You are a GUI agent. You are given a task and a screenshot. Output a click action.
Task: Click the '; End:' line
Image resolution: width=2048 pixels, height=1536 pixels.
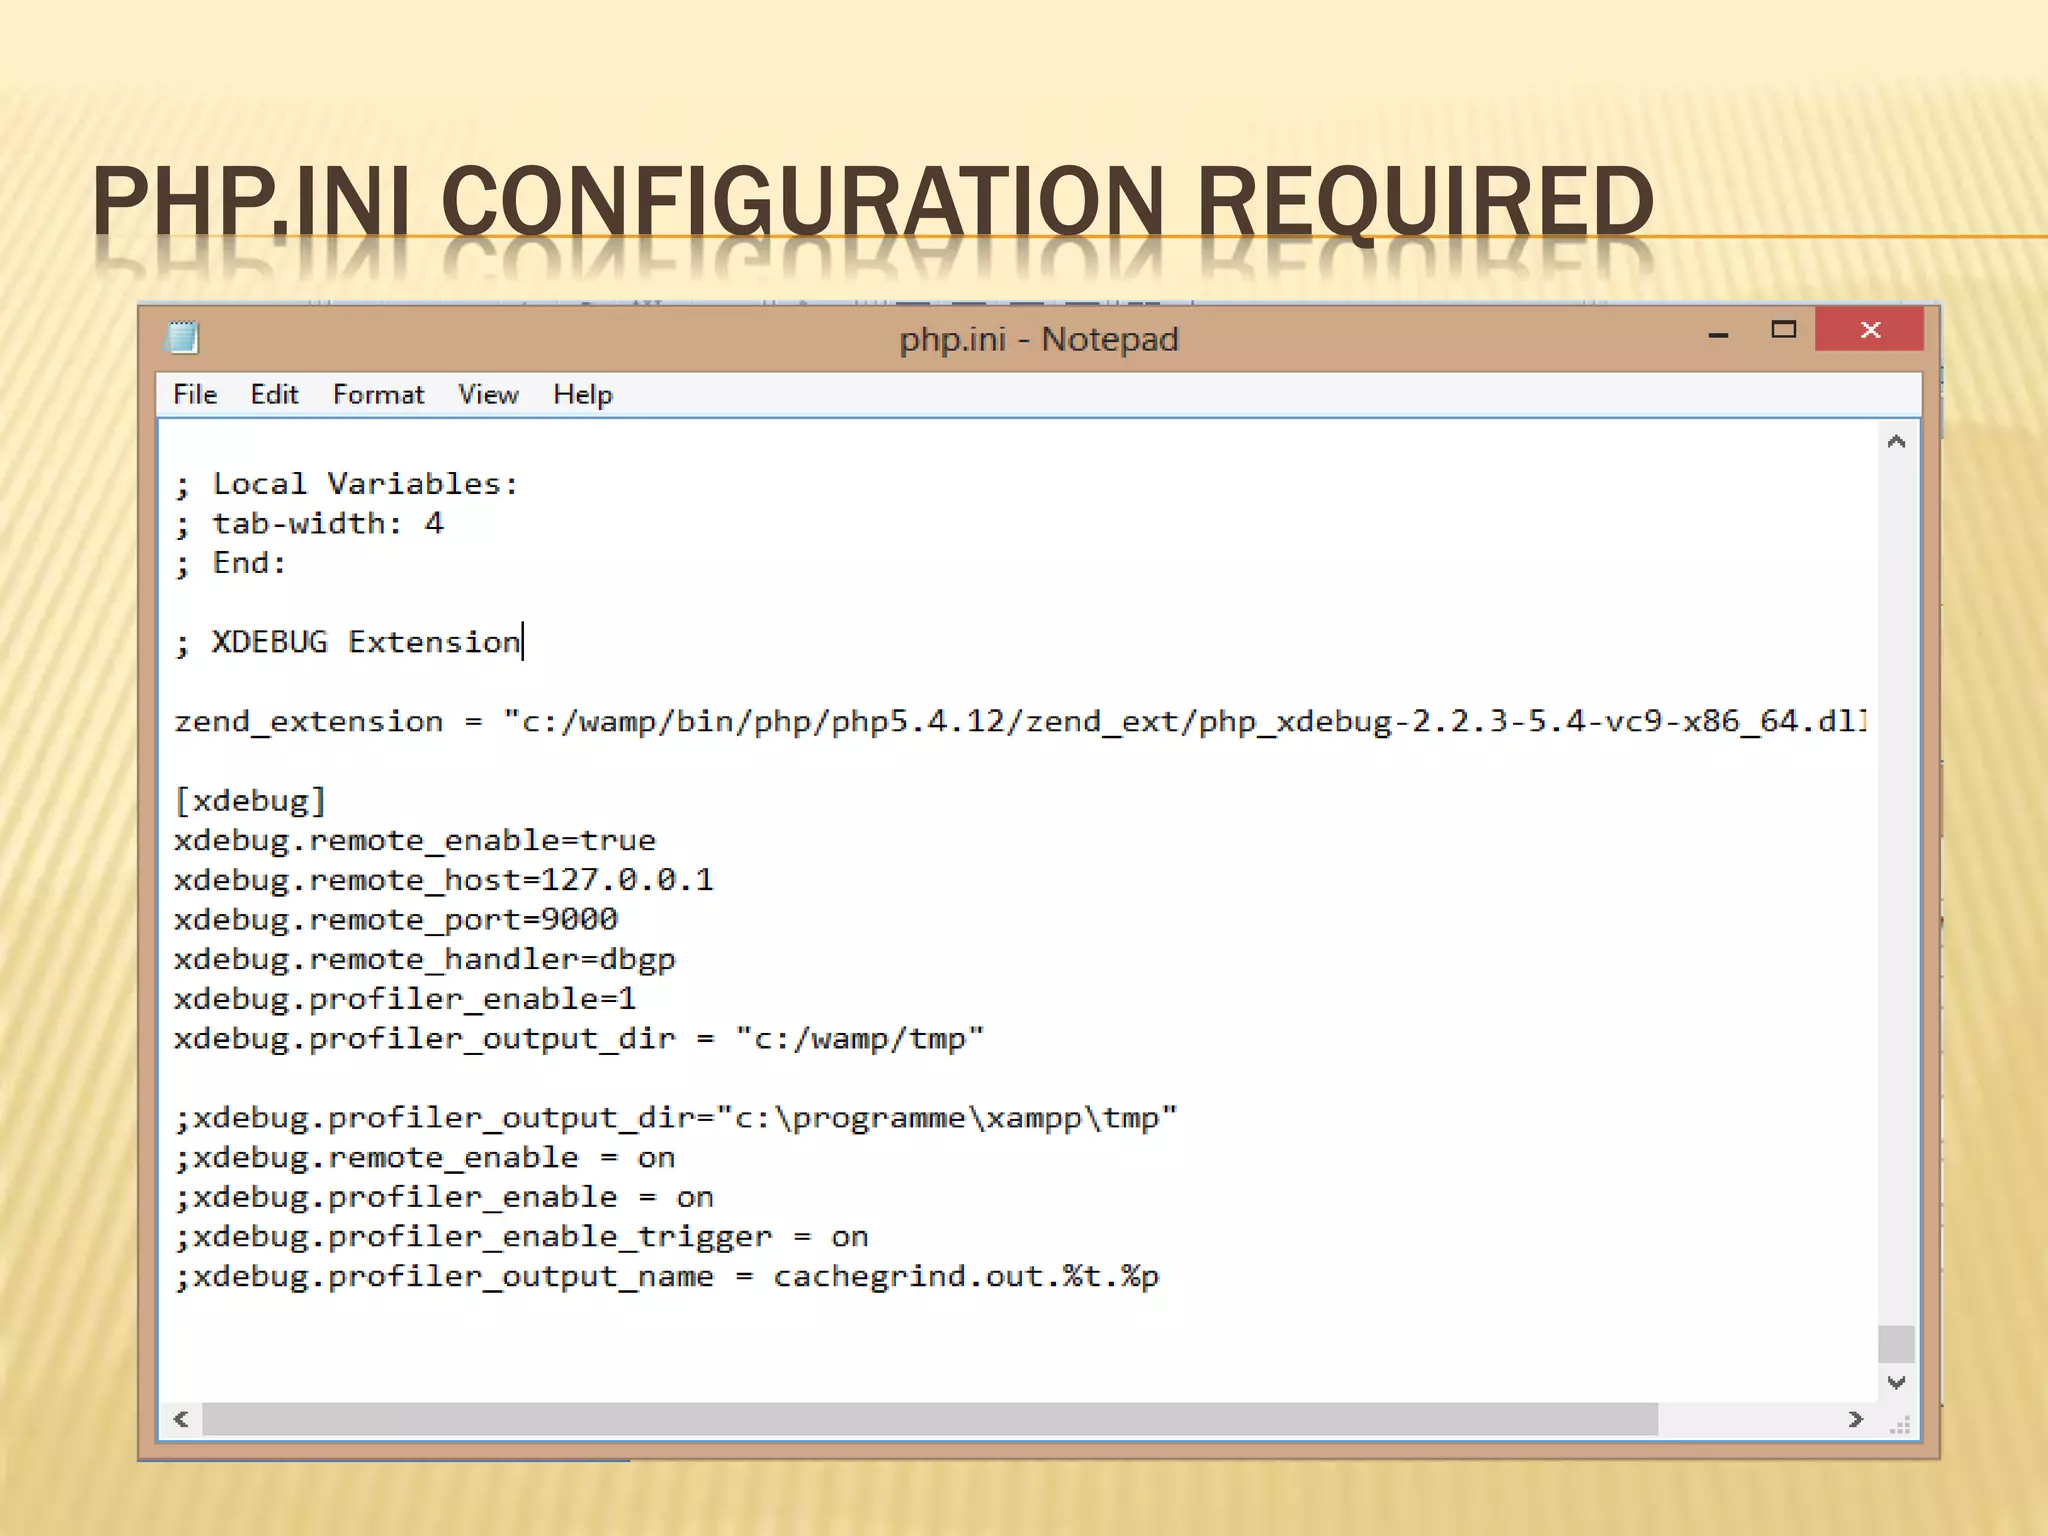pos(231,563)
